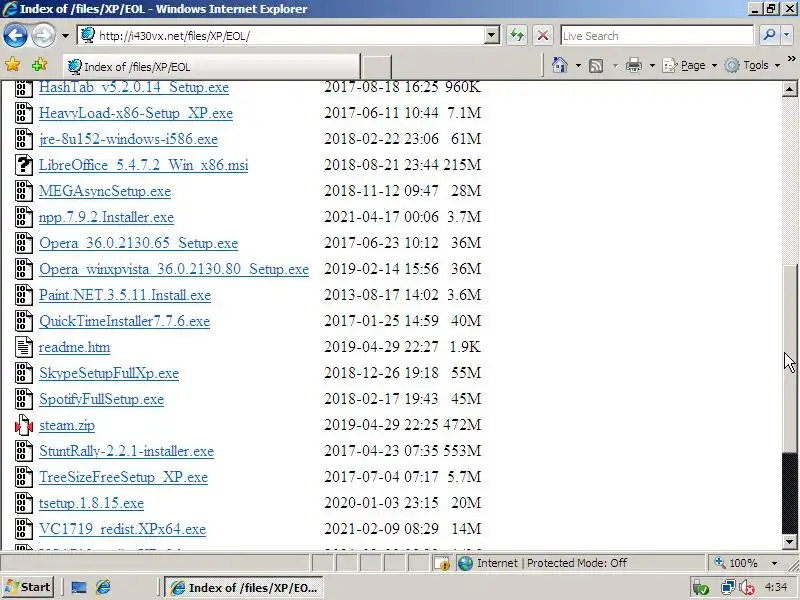Go to the Home page icon
The height and width of the screenshot is (600, 800).
[x=560, y=65]
